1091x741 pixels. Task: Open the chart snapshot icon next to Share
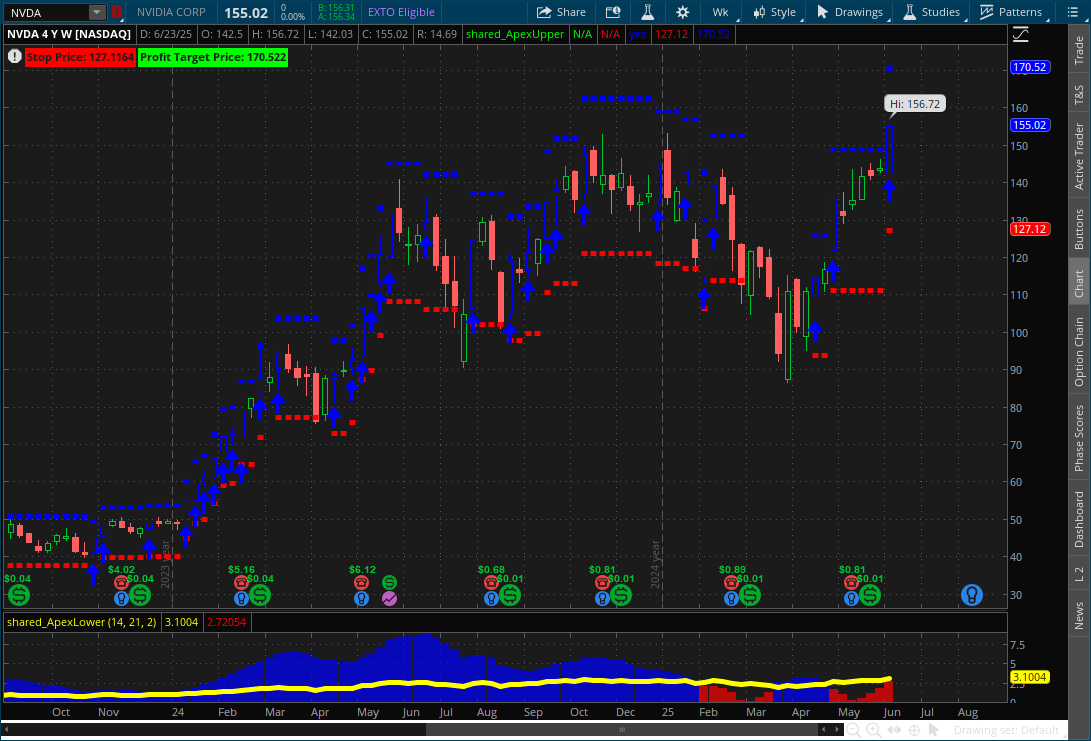pyautogui.click(x=613, y=12)
